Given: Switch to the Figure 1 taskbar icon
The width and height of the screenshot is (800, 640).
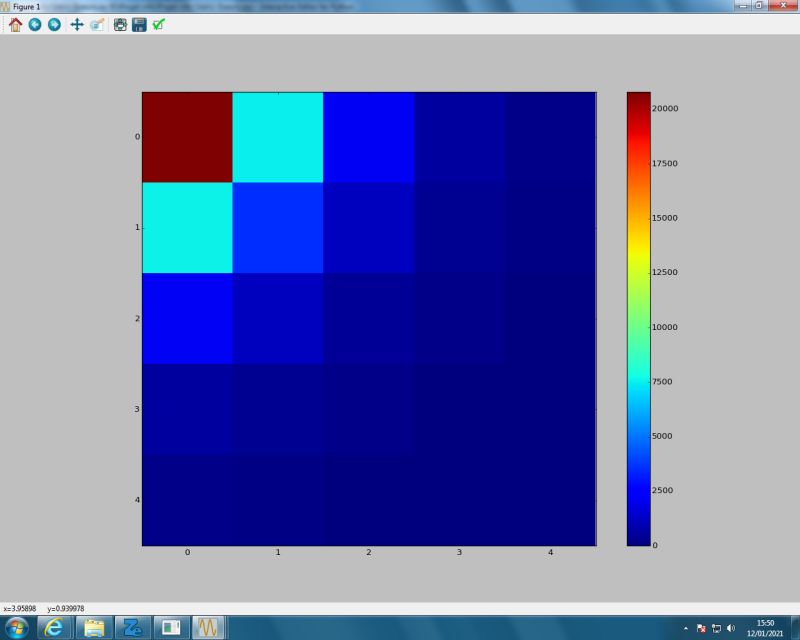Looking at the screenshot, I should click(207, 629).
